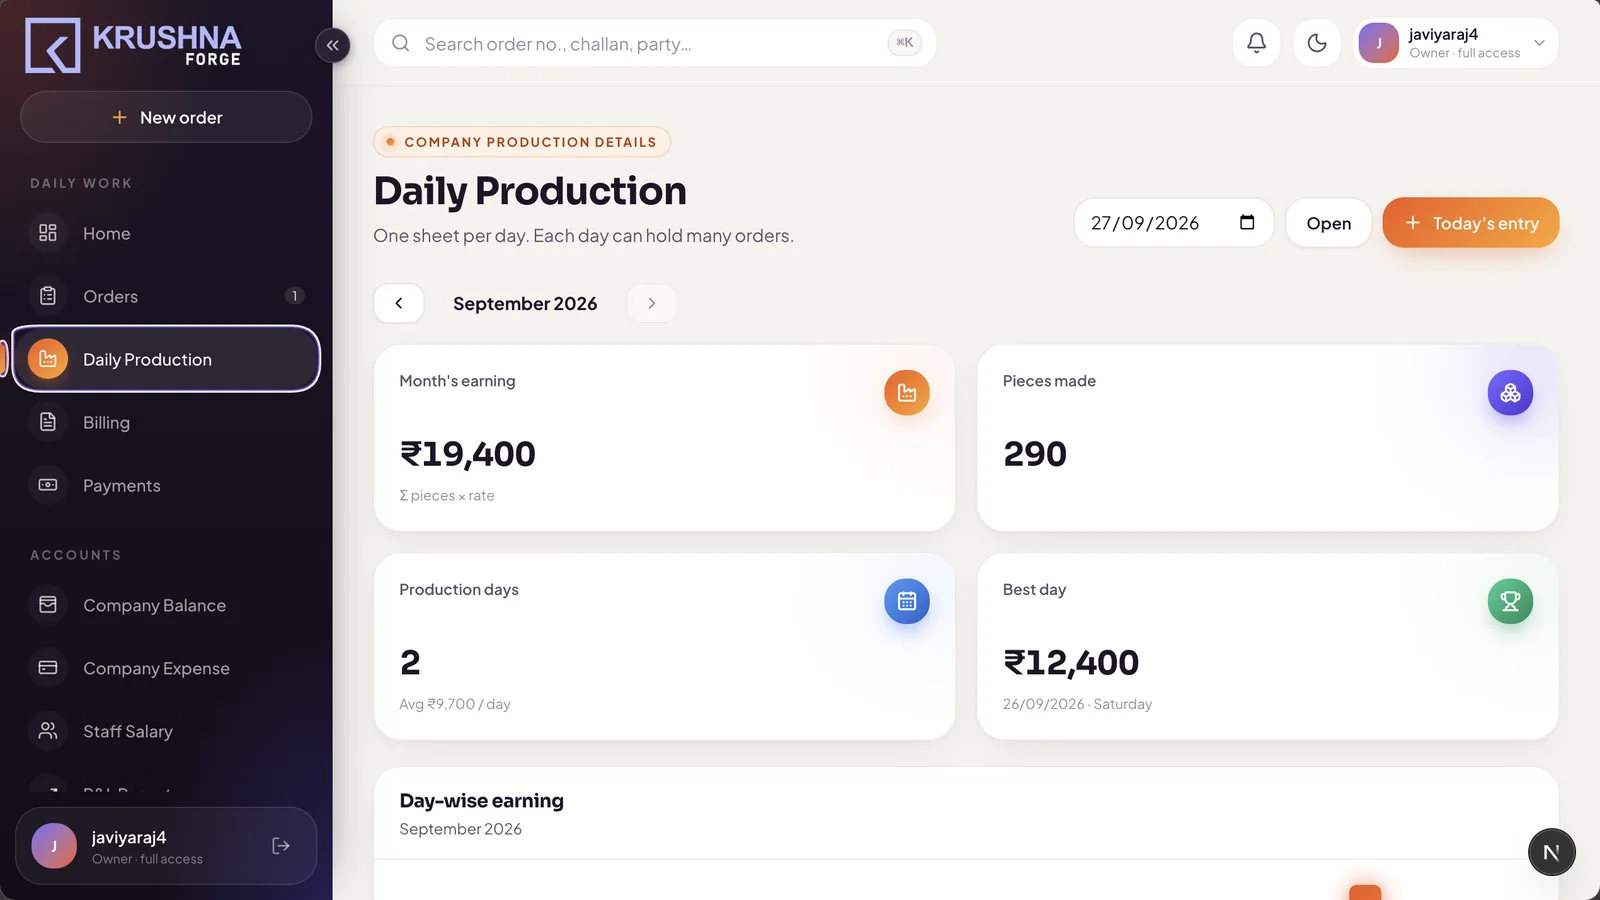Add Today's entry

pyautogui.click(x=1470, y=223)
